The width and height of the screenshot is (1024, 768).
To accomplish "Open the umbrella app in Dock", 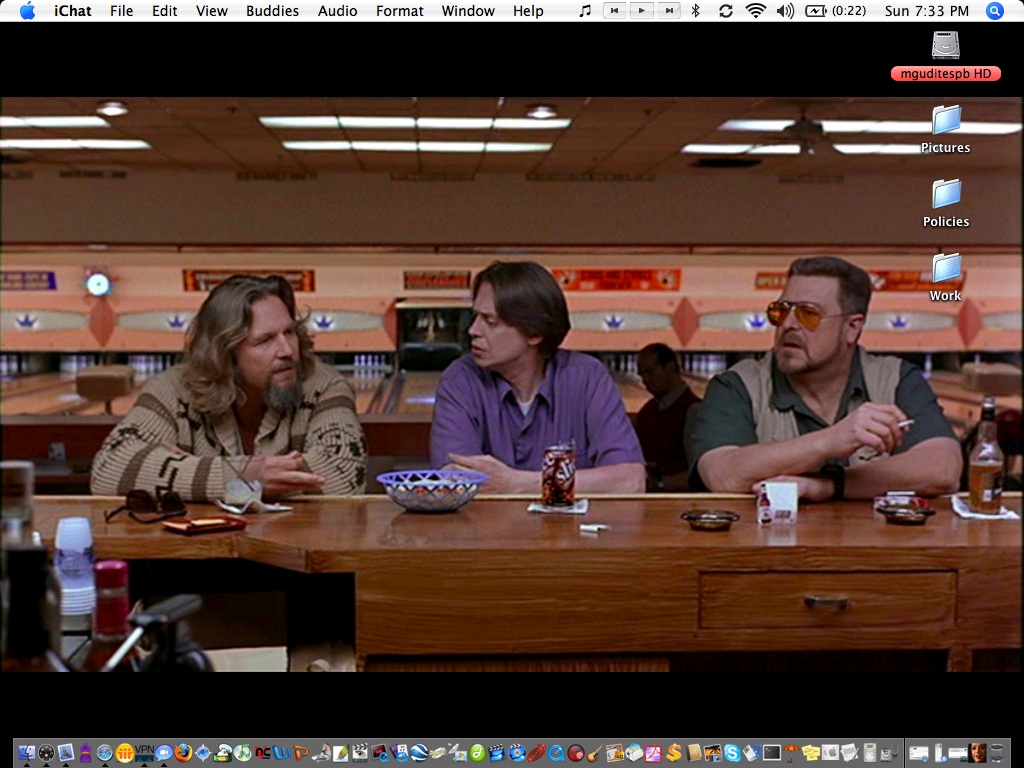I will click(x=791, y=752).
